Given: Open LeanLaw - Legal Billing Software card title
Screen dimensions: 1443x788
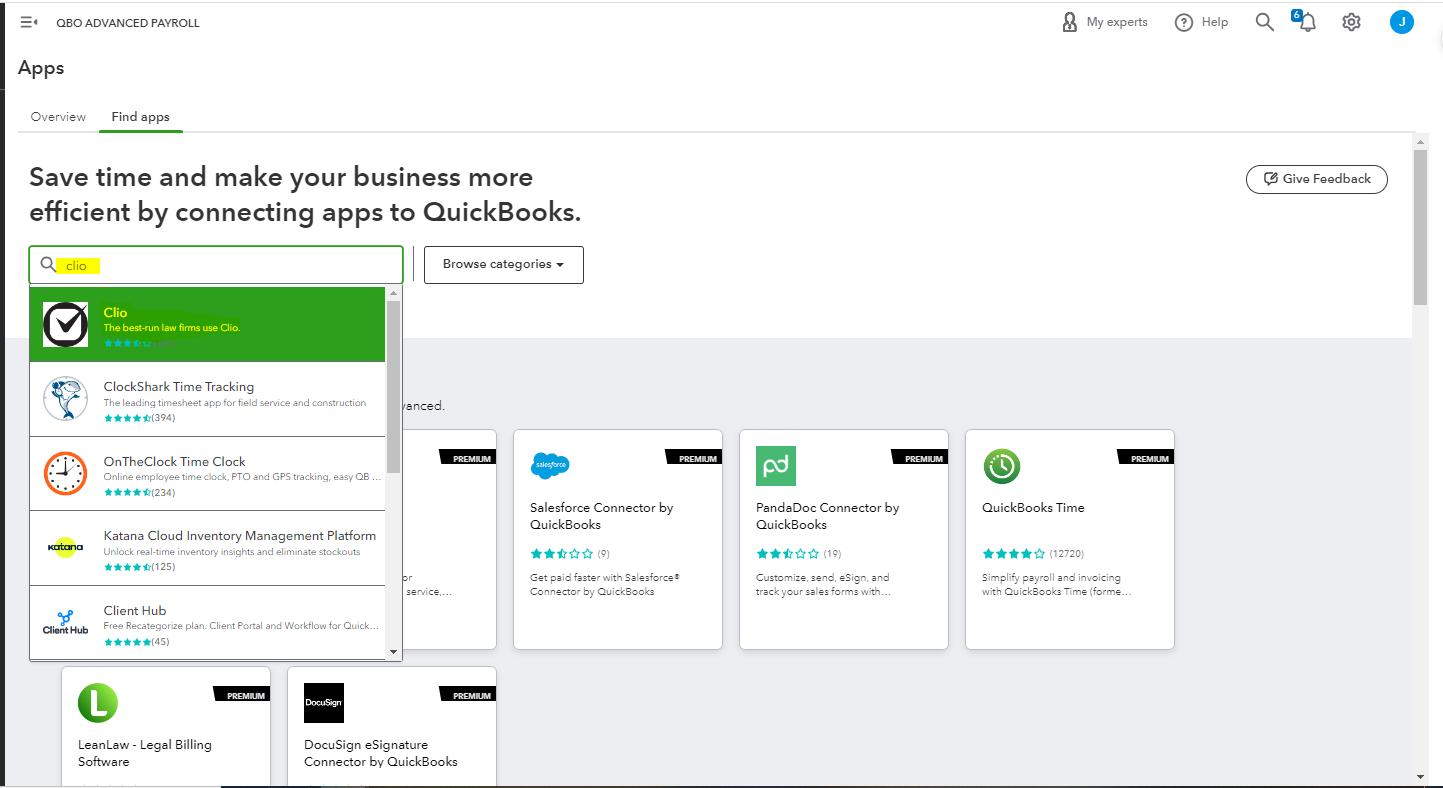Looking at the screenshot, I should (x=145, y=753).
